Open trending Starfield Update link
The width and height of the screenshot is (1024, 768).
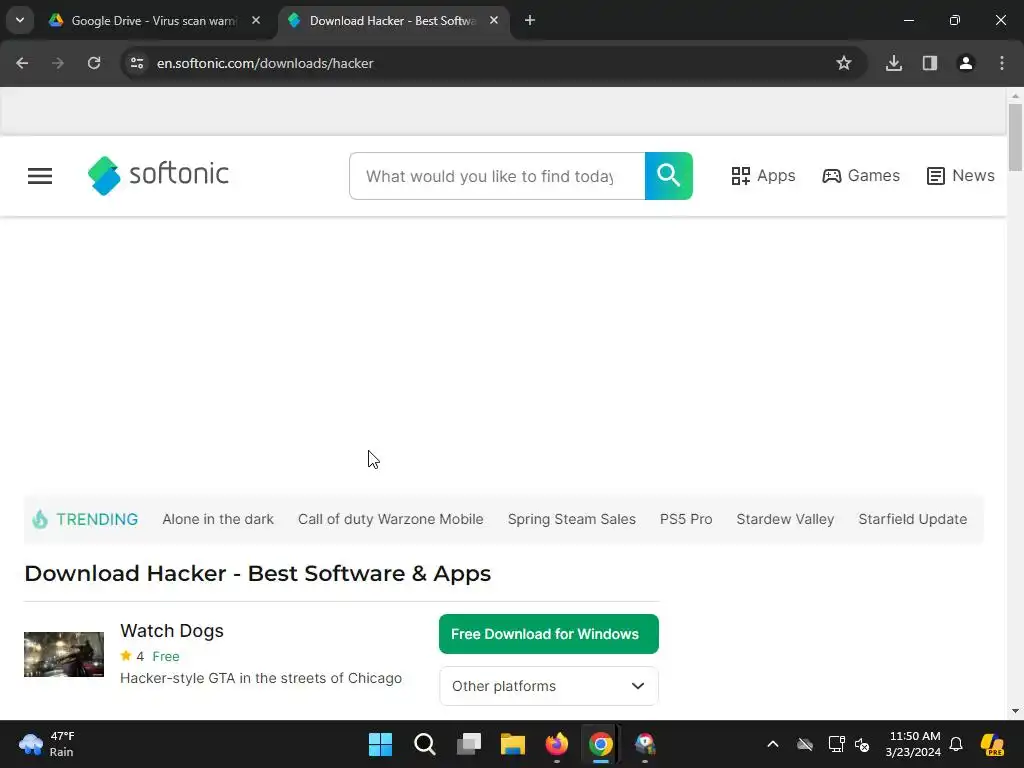(912, 519)
